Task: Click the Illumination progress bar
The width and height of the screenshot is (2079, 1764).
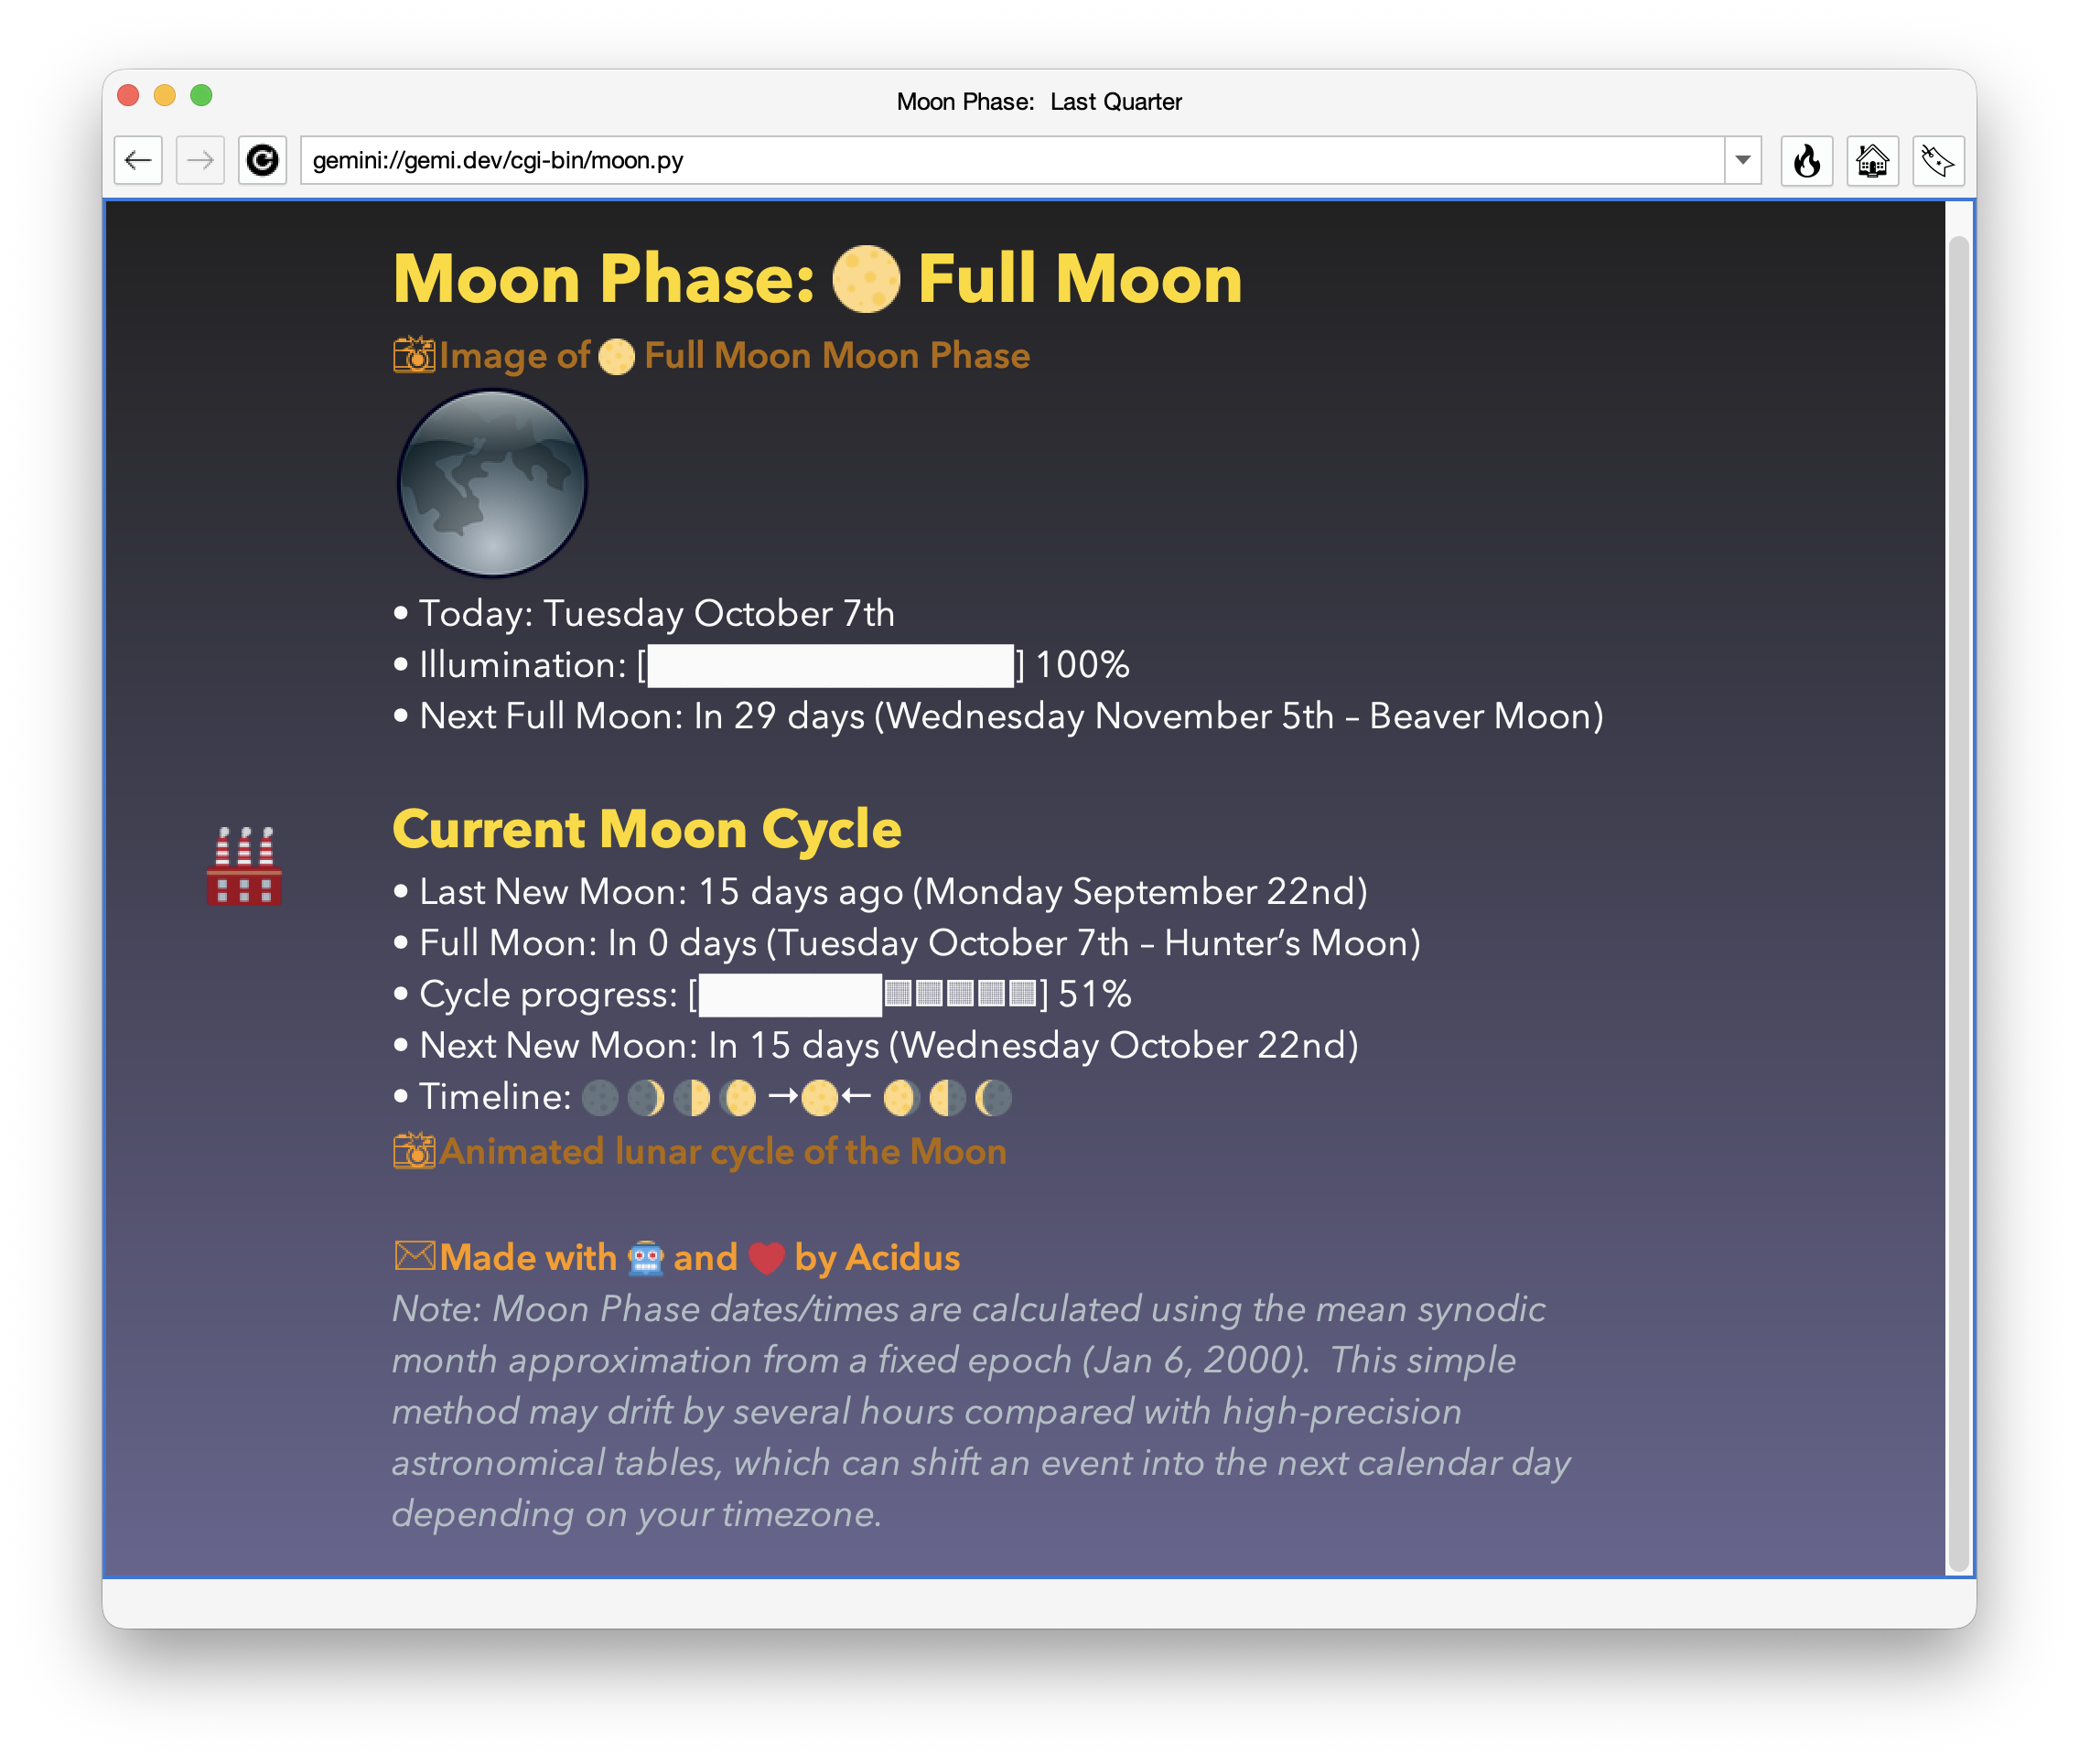Action: click(x=830, y=666)
